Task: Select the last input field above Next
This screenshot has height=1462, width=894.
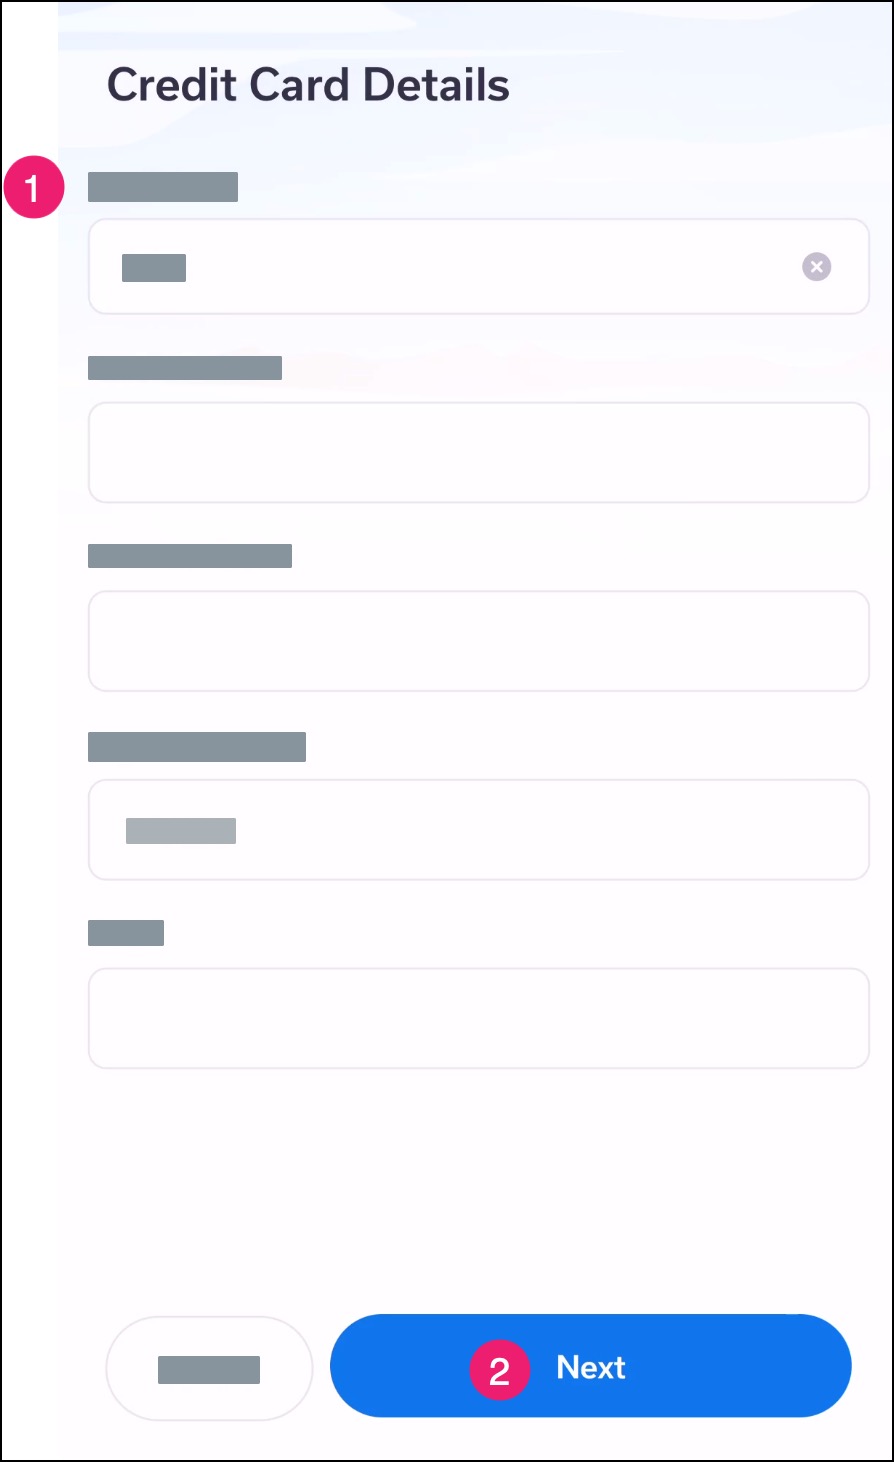Action: tap(479, 1018)
